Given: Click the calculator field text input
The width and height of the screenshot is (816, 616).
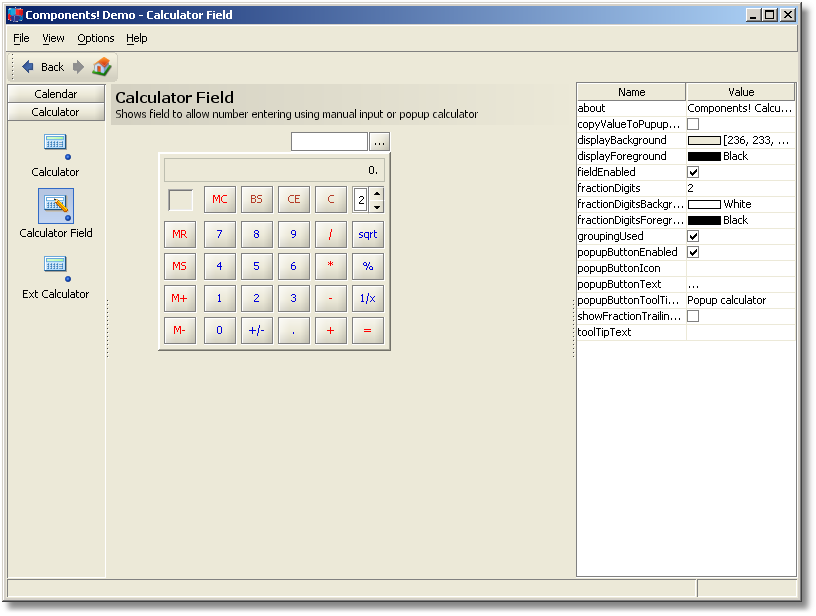Looking at the screenshot, I should pyautogui.click(x=329, y=142).
